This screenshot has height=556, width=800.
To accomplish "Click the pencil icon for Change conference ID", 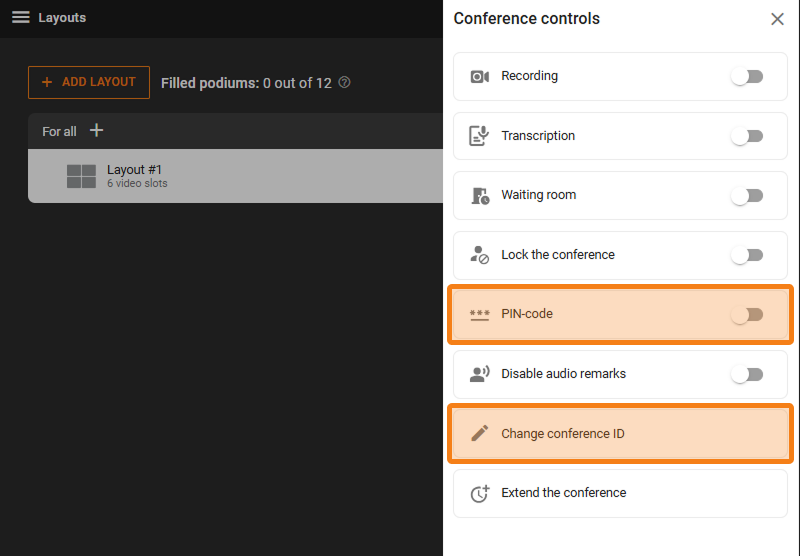I will (x=479, y=434).
